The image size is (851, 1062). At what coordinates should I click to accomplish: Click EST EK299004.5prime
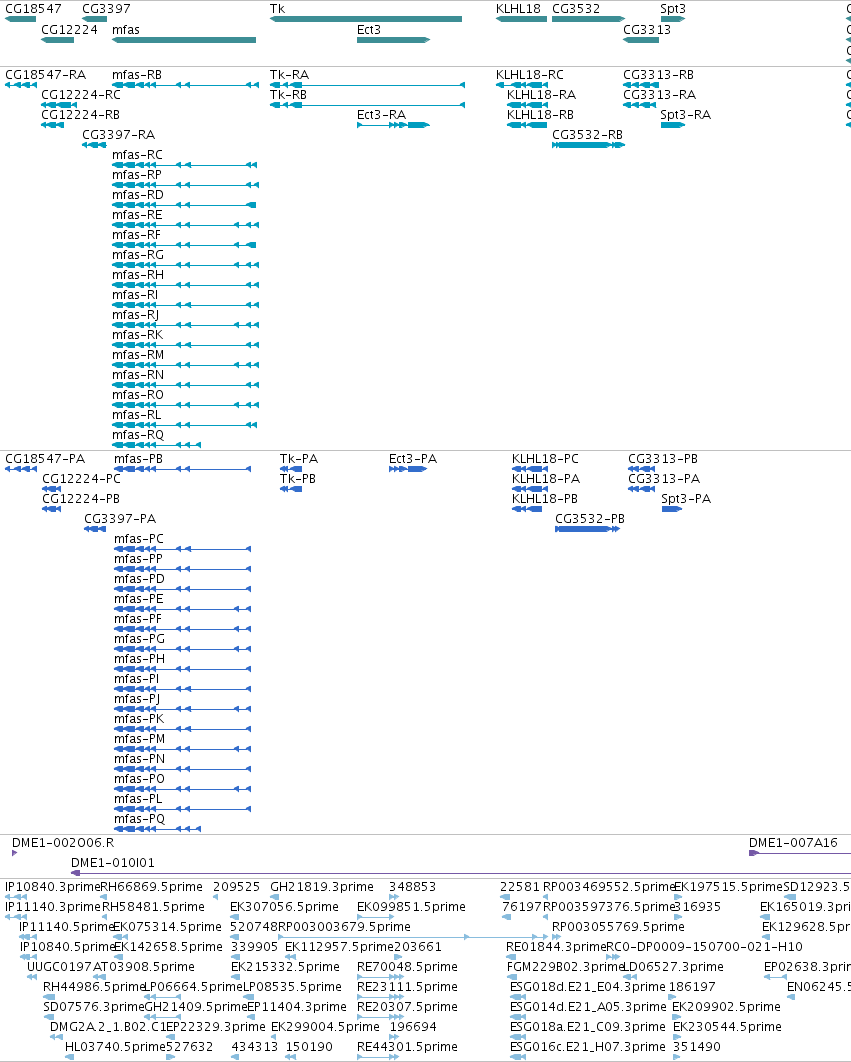pos(325,1027)
